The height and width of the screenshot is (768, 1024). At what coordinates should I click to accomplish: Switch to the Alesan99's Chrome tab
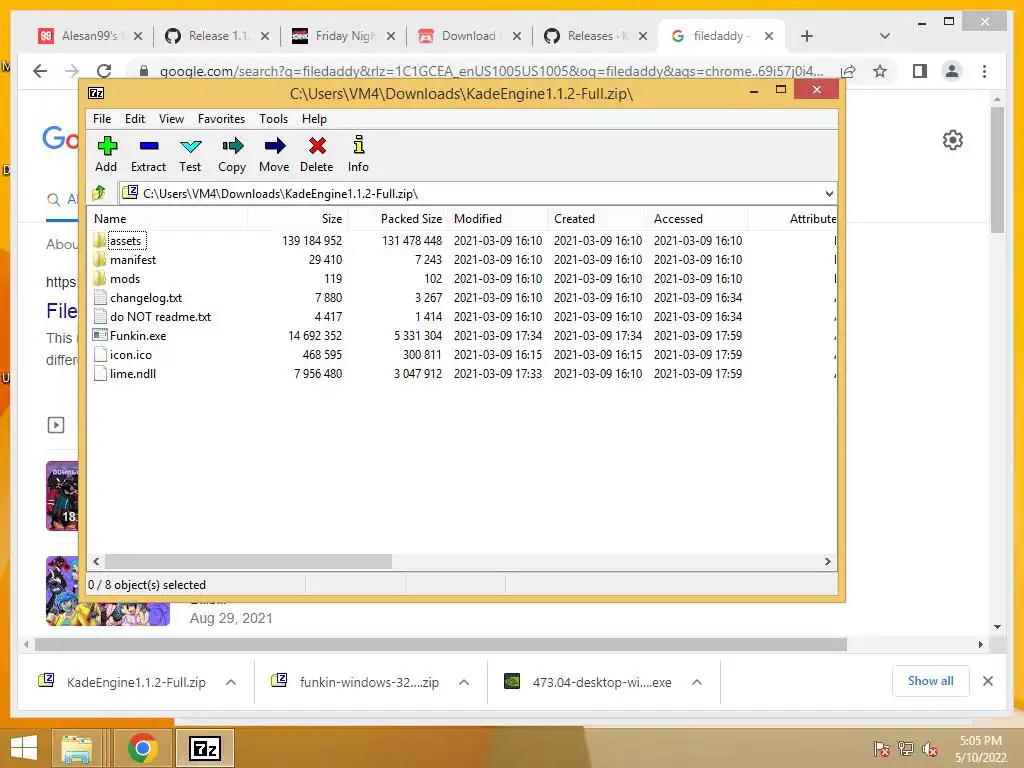(89, 36)
